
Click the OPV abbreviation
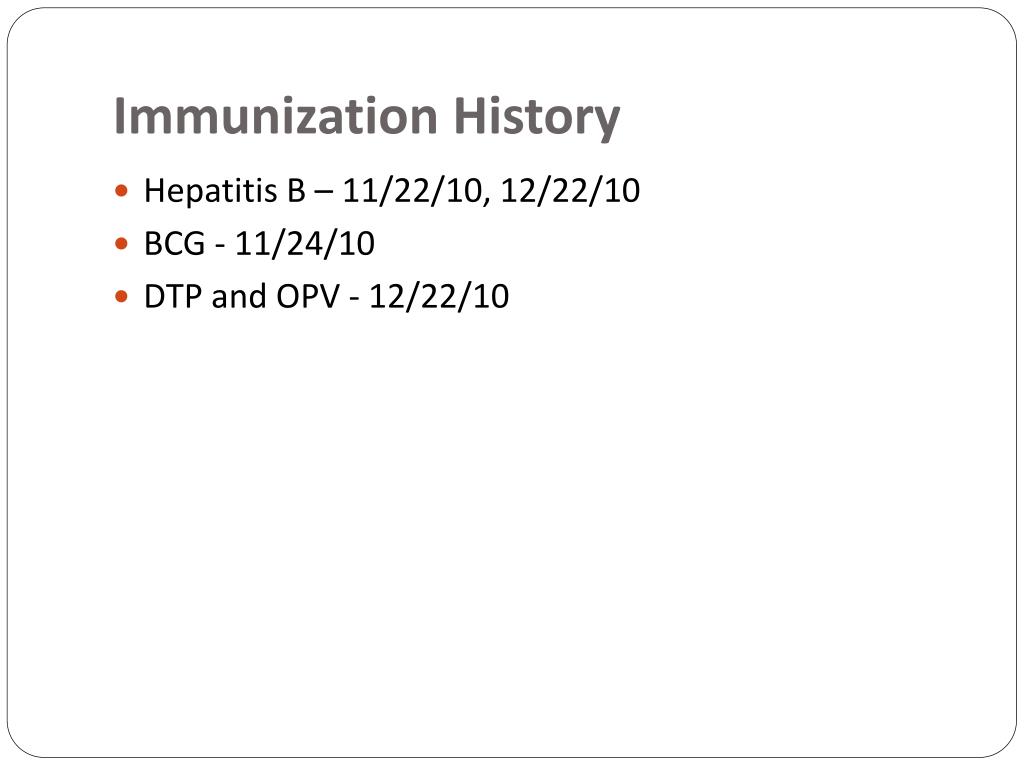pyautogui.click(x=308, y=296)
